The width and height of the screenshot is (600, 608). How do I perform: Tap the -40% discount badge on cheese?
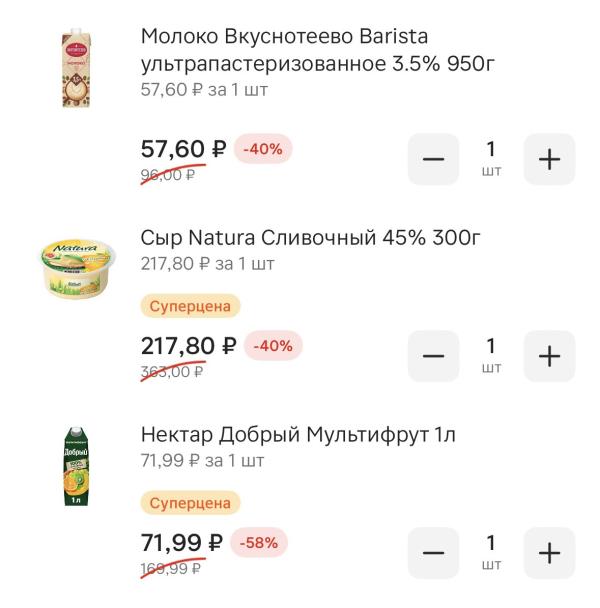(x=273, y=346)
